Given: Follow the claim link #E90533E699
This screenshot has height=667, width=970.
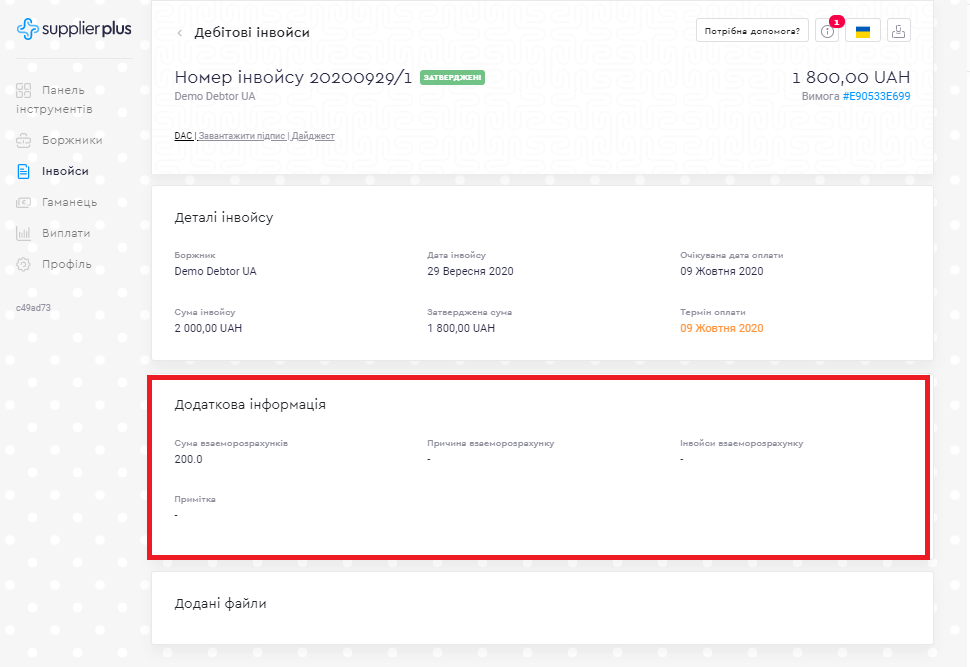Looking at the screenshot, I should [876, 97].
